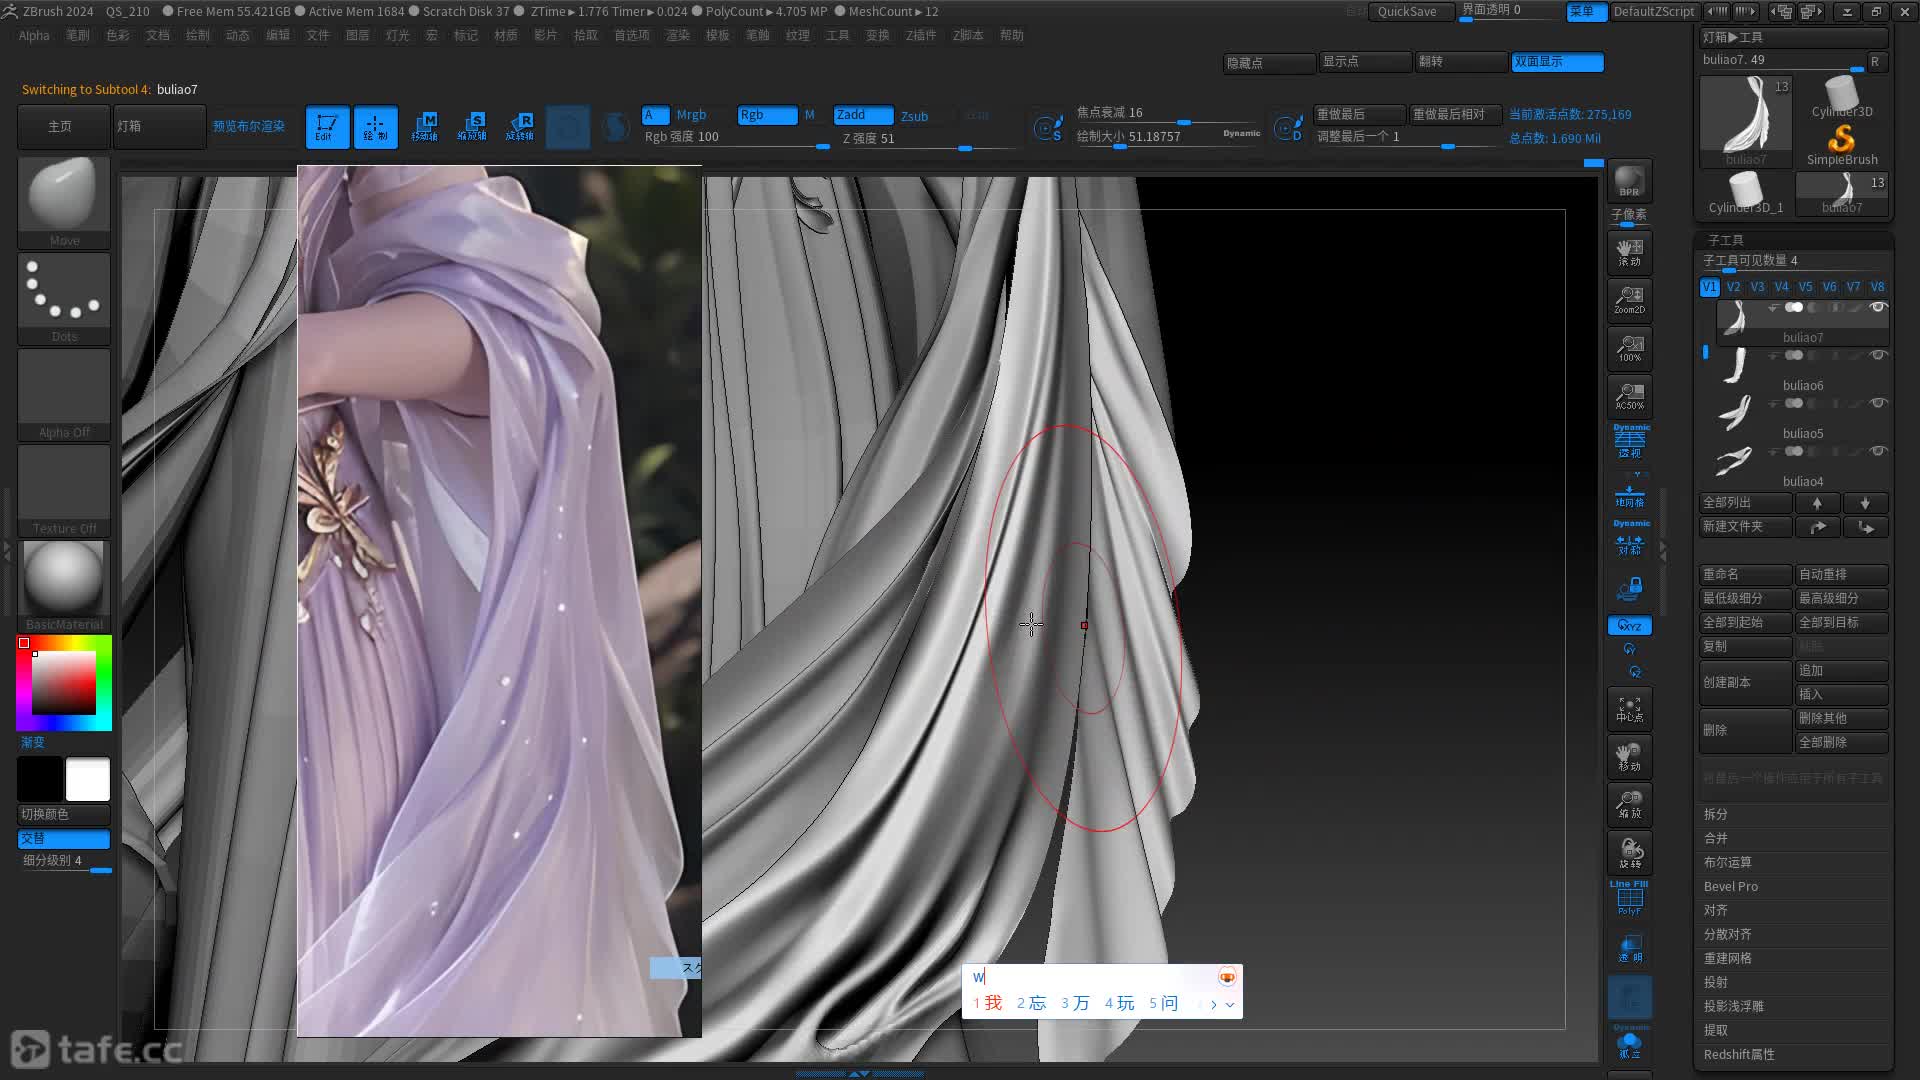Collapse the 子工具 (Subtool) panel header
The width and height of the screenshot is (1920, 1080).
click(1726, 240)
